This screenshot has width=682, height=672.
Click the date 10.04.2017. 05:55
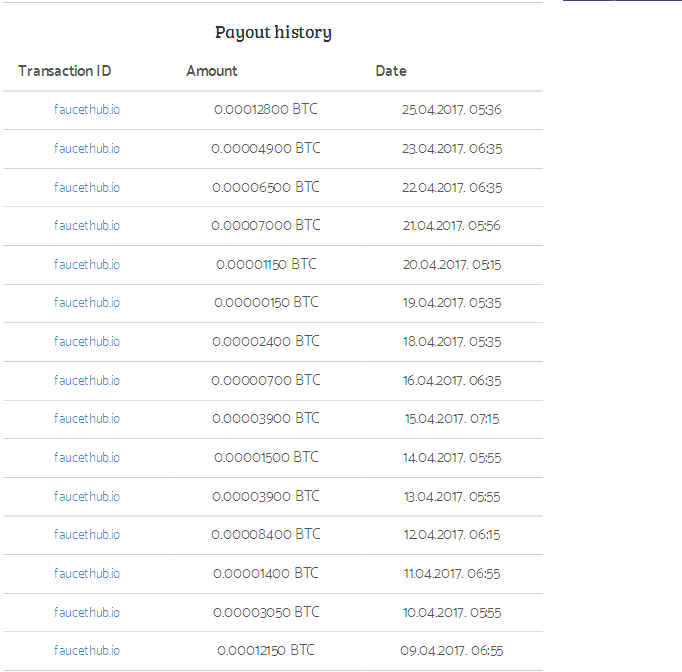(451, 612)
